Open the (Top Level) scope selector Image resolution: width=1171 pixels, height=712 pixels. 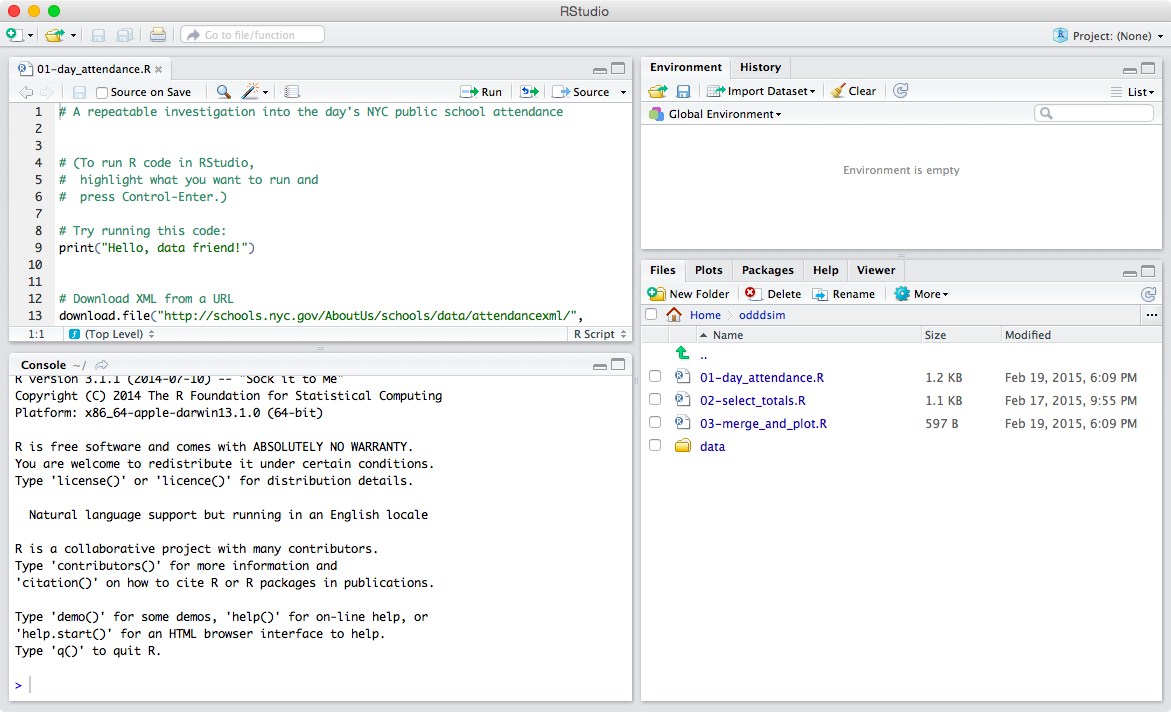111,334
